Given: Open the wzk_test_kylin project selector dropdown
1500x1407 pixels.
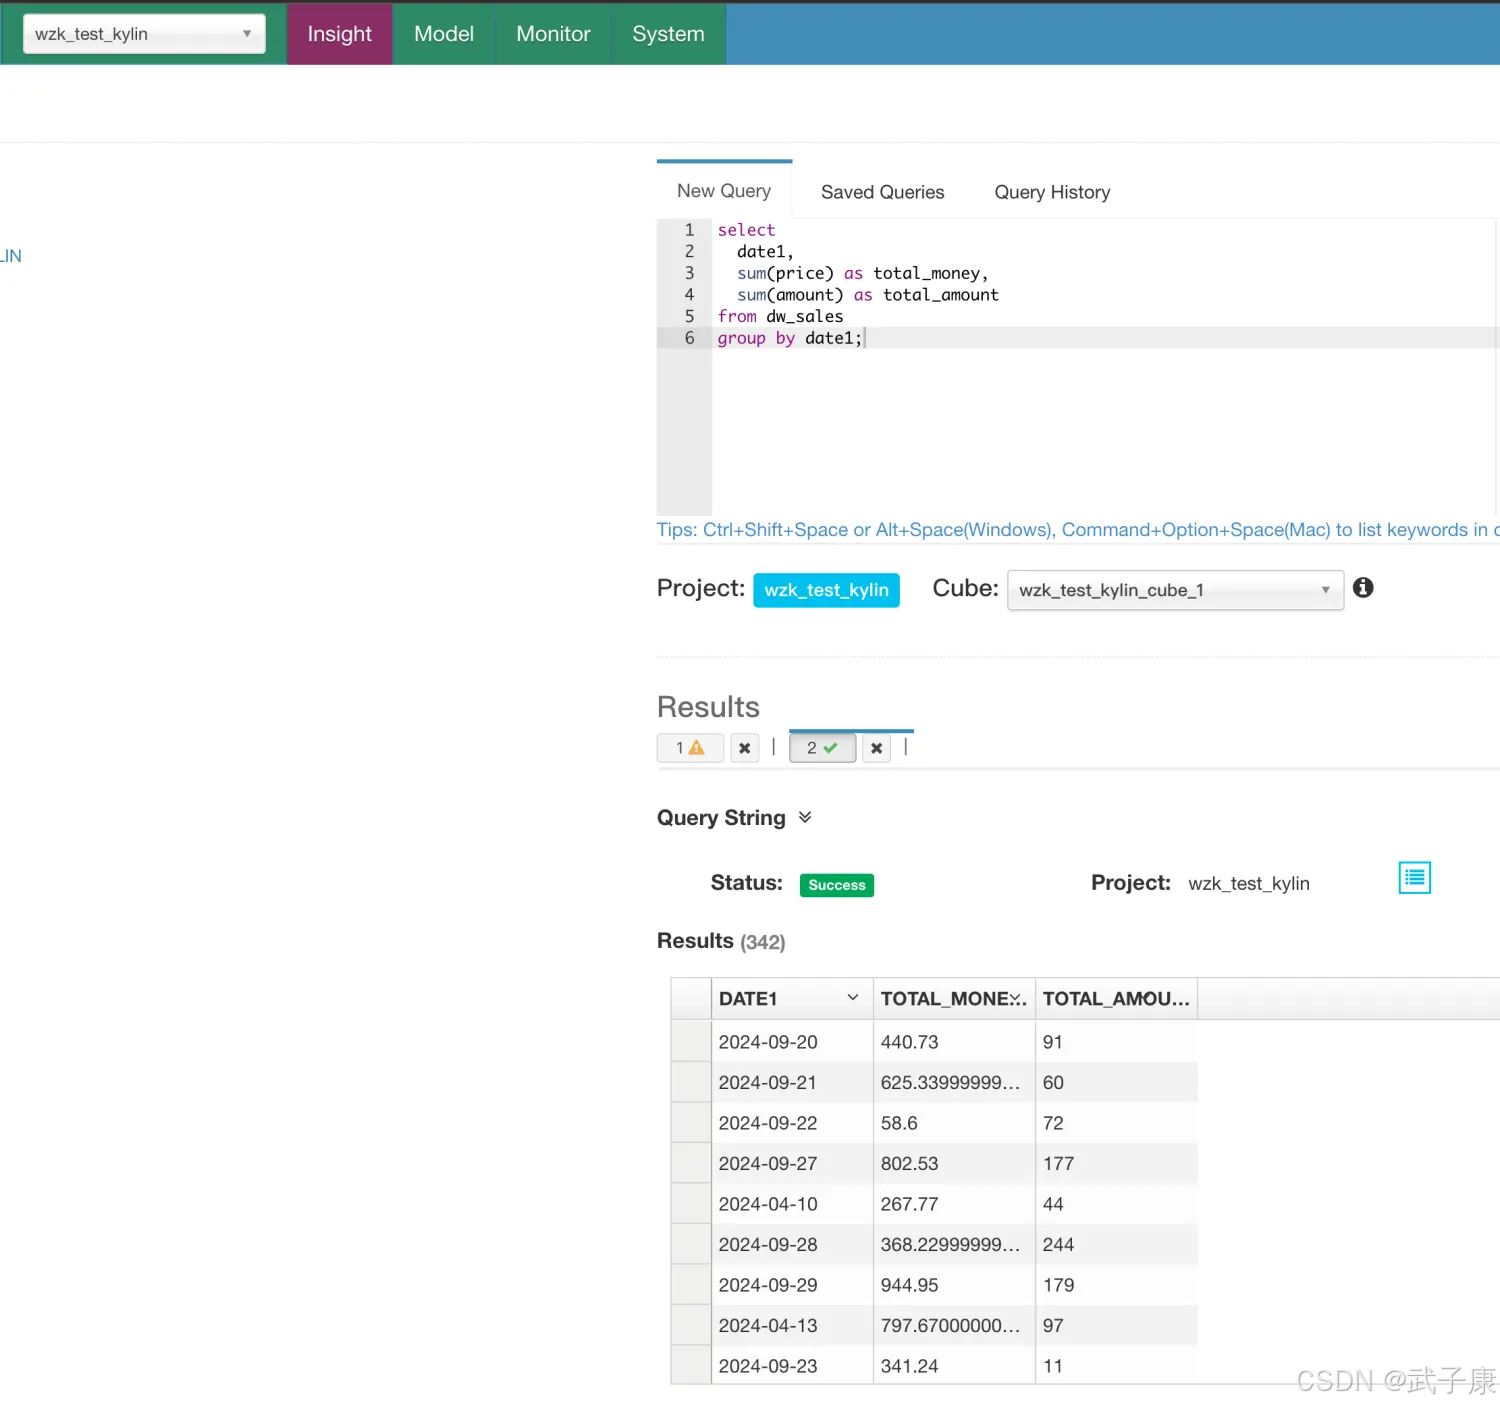Looking at the screenshot, I should (144, 34).
